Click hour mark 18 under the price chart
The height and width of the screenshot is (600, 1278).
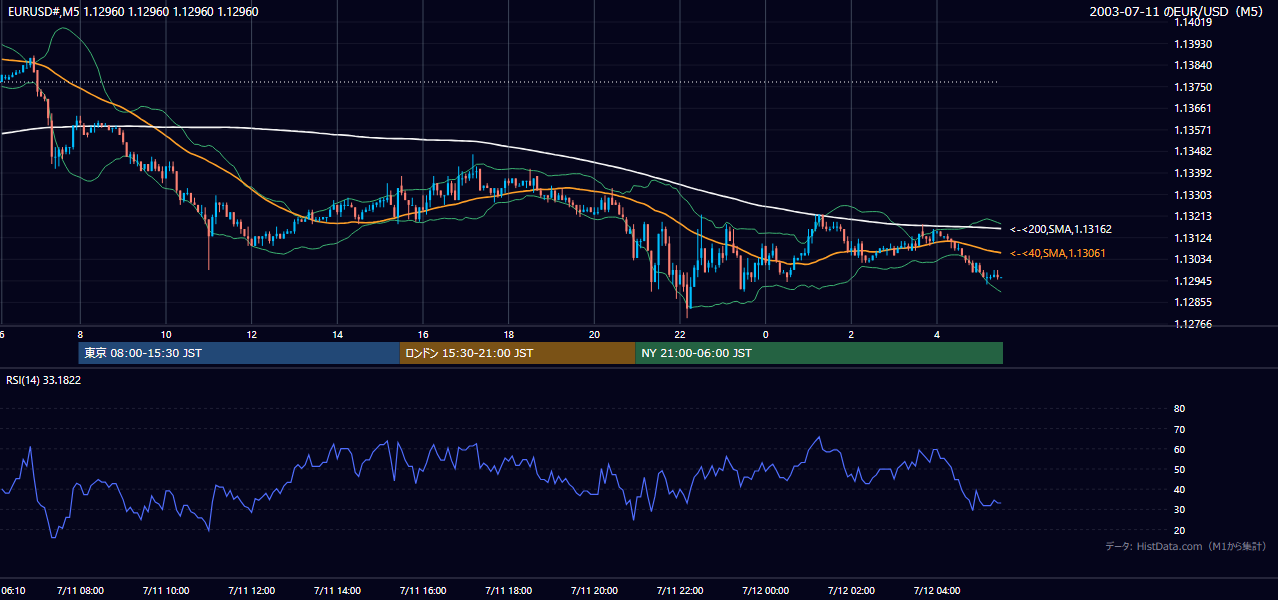509,334
